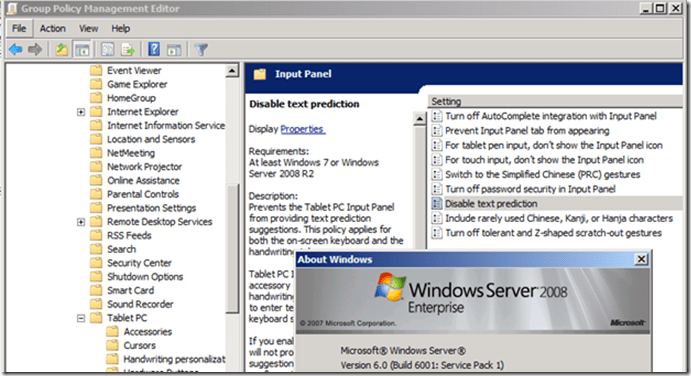691x376 pixels.
Task: Select Network Projector tree item
Action: (145, 167)
